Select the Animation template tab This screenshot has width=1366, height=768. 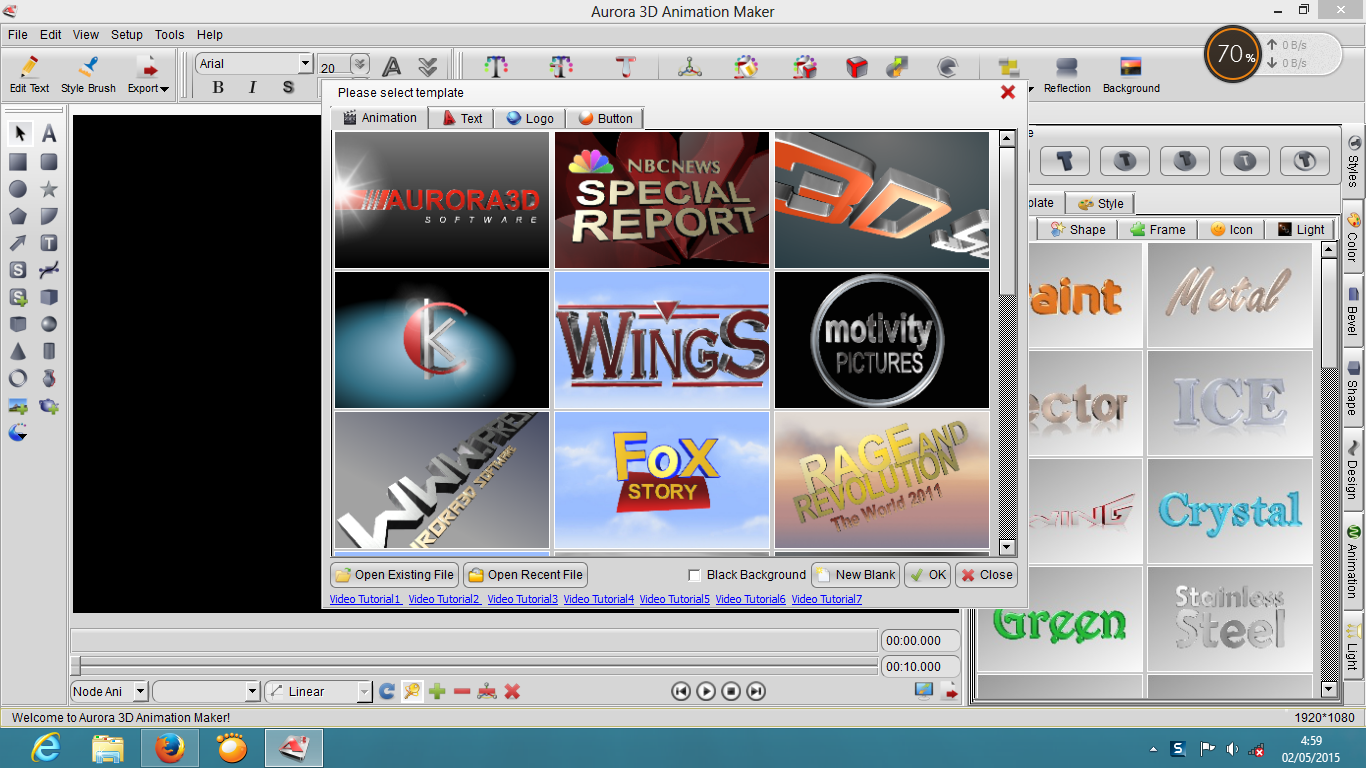pyautogui.click(x=380, y=118)
